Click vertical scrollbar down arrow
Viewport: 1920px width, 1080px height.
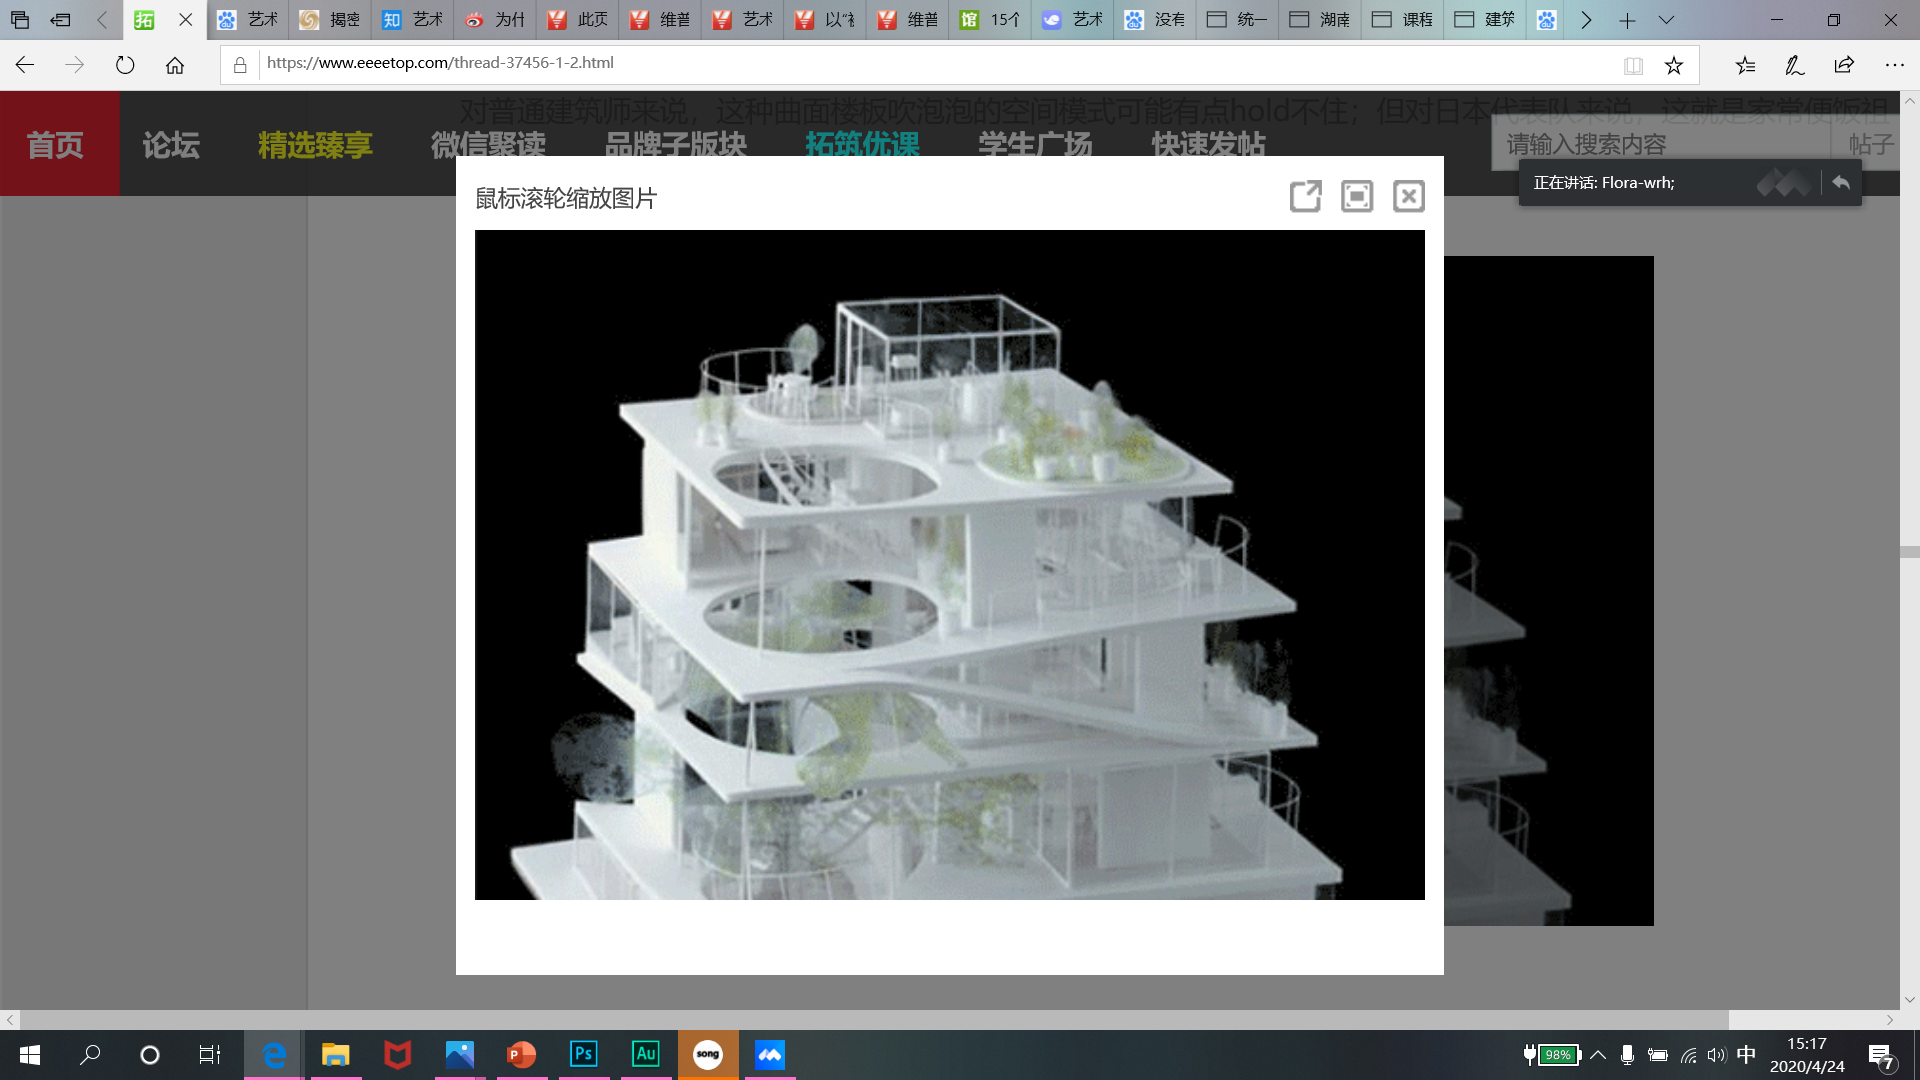pyautogui.click(x=1910, y=999)
